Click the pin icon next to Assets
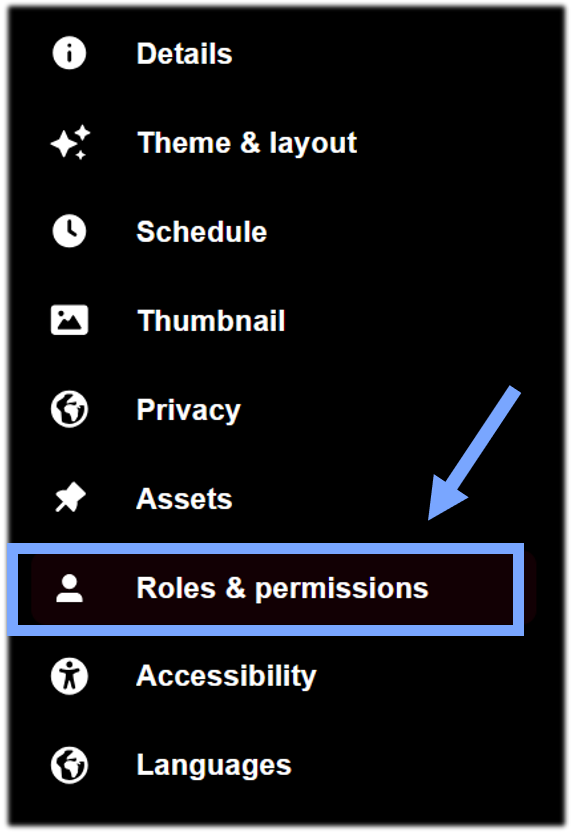The width and height of the screenshot is (572, 834). pos(70,497)
